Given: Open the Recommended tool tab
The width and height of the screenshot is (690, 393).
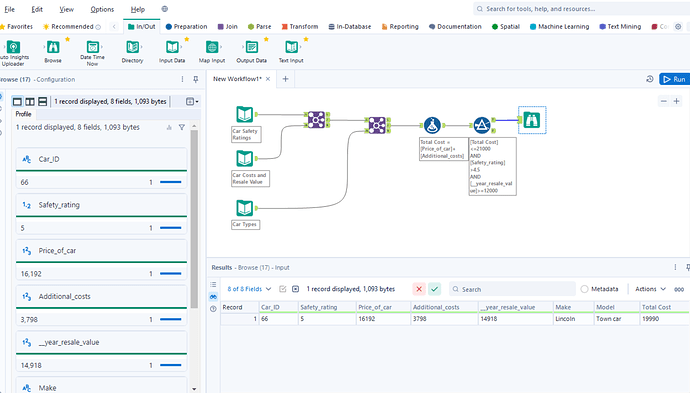Looking at the screenshot, I should (x=72, y=26).
